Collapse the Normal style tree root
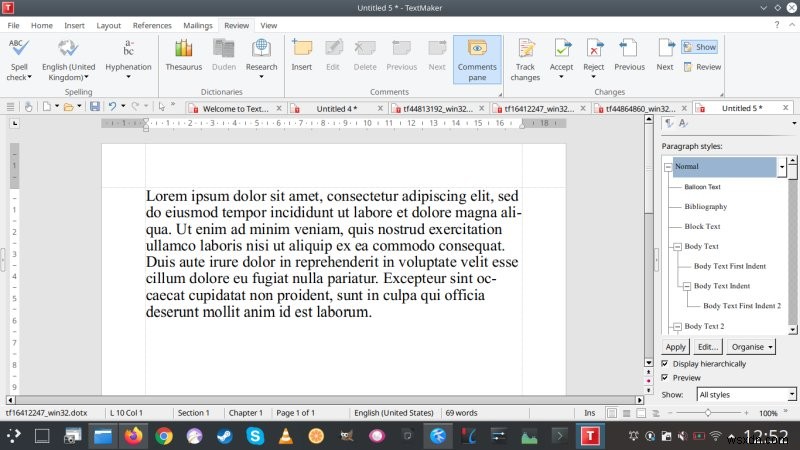This screenshot has width=800, height=450. tap(668, 167)
